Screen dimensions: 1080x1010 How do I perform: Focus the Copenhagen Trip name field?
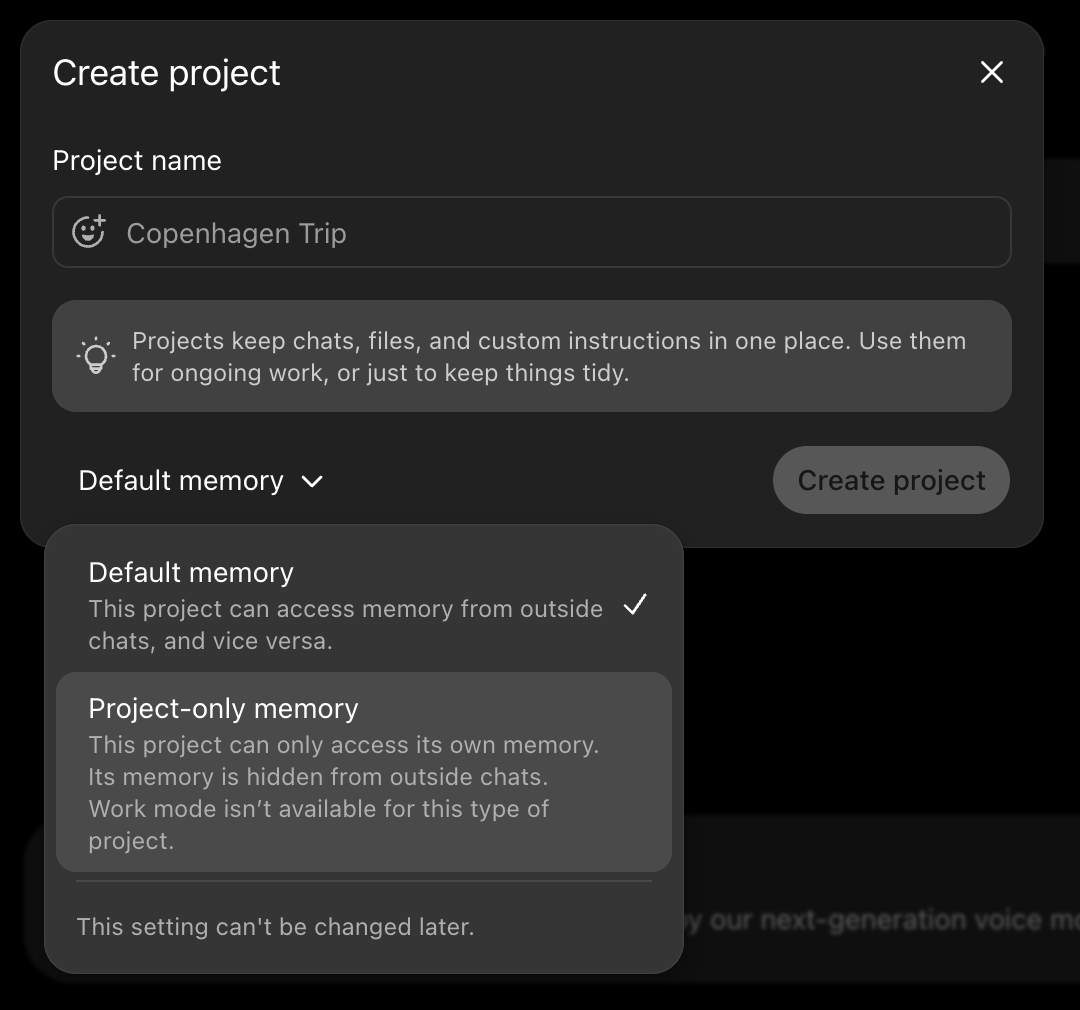[532, 232]
